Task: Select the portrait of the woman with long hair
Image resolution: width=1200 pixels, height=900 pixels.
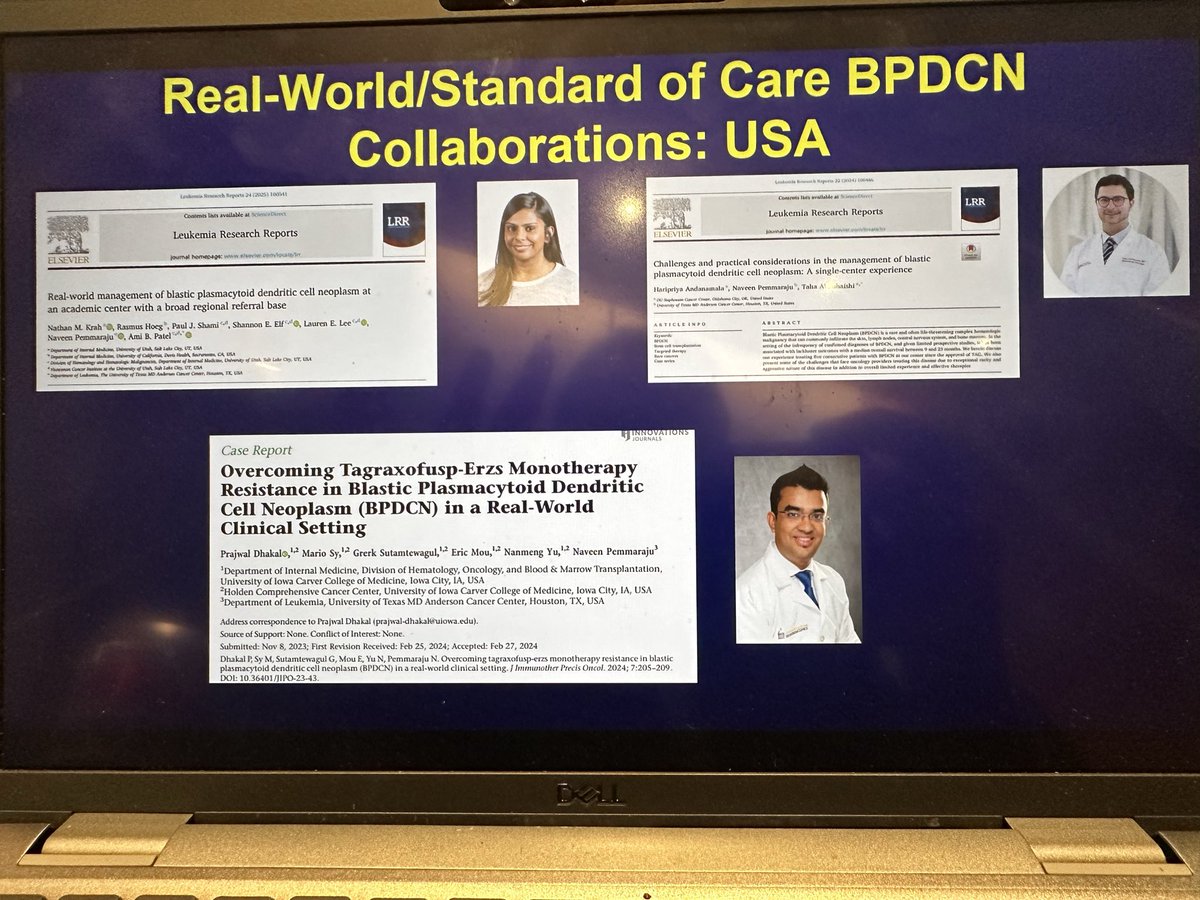Action: (527, 243)
